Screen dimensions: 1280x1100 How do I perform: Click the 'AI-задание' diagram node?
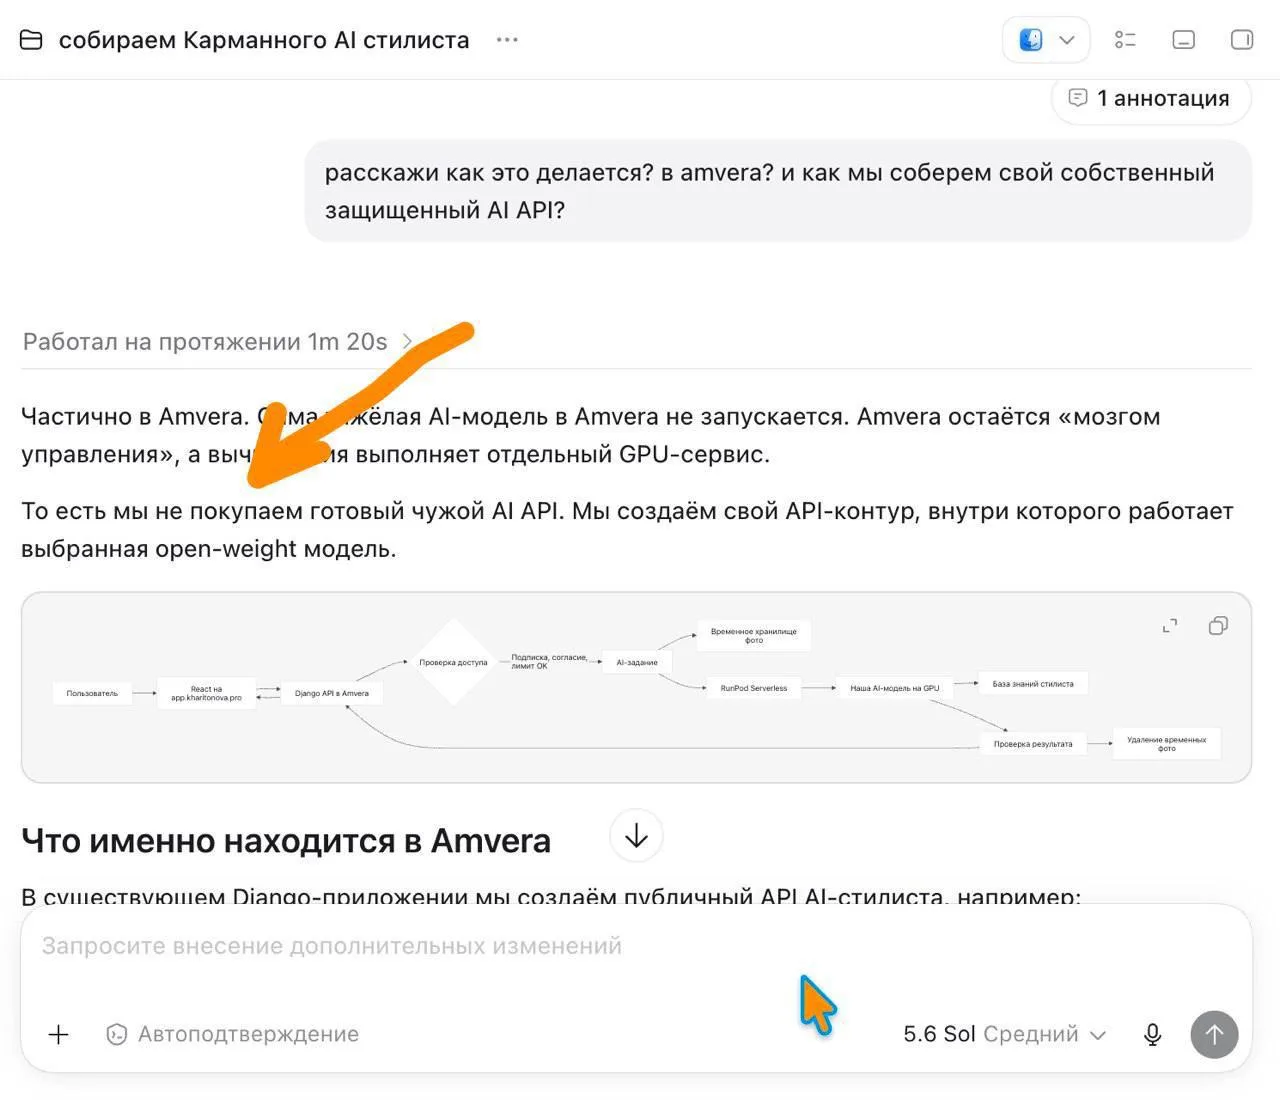coord(637,662)
